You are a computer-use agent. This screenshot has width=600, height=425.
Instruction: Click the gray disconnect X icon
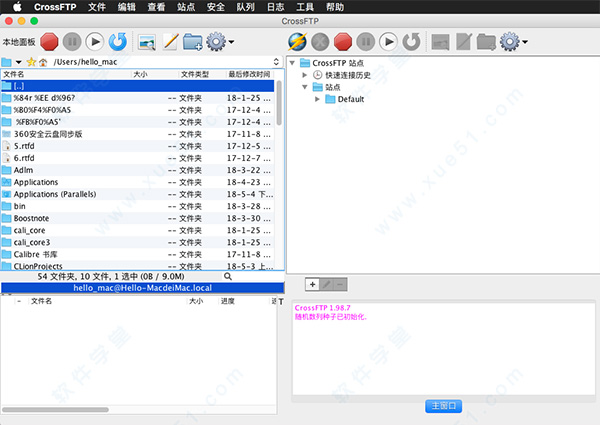click(x=320, y=42)
